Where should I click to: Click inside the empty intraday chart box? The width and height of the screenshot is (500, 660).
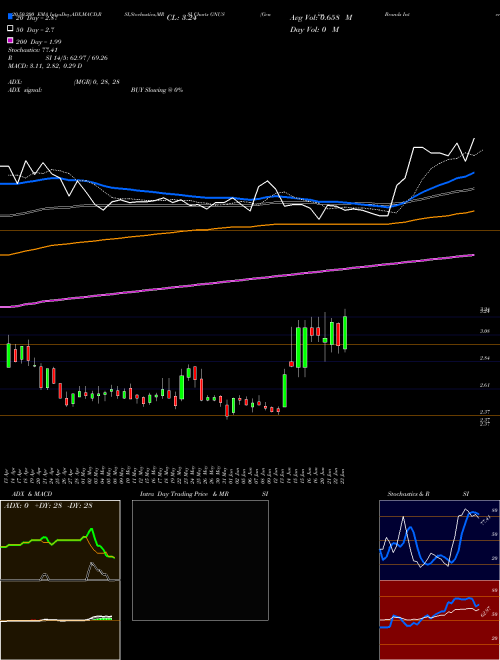tap(200, 560)
